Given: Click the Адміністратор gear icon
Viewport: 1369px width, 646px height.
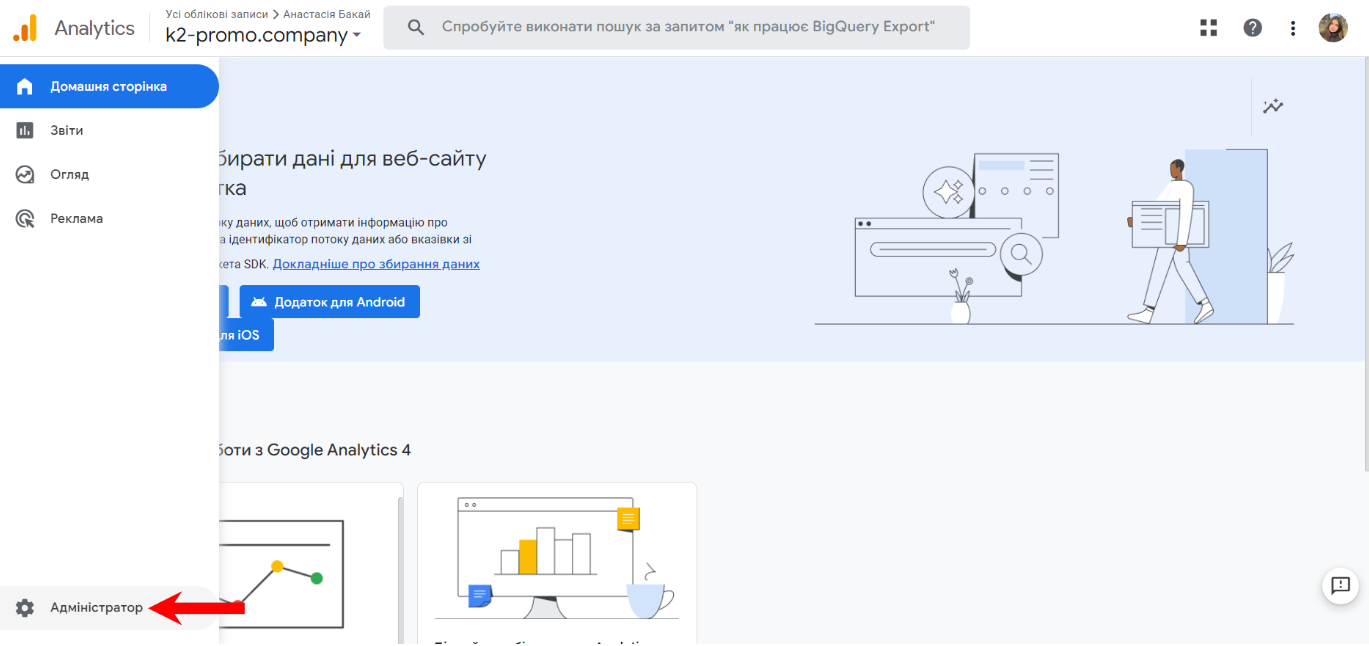Looking at the screenshot, I should (23, 607).
